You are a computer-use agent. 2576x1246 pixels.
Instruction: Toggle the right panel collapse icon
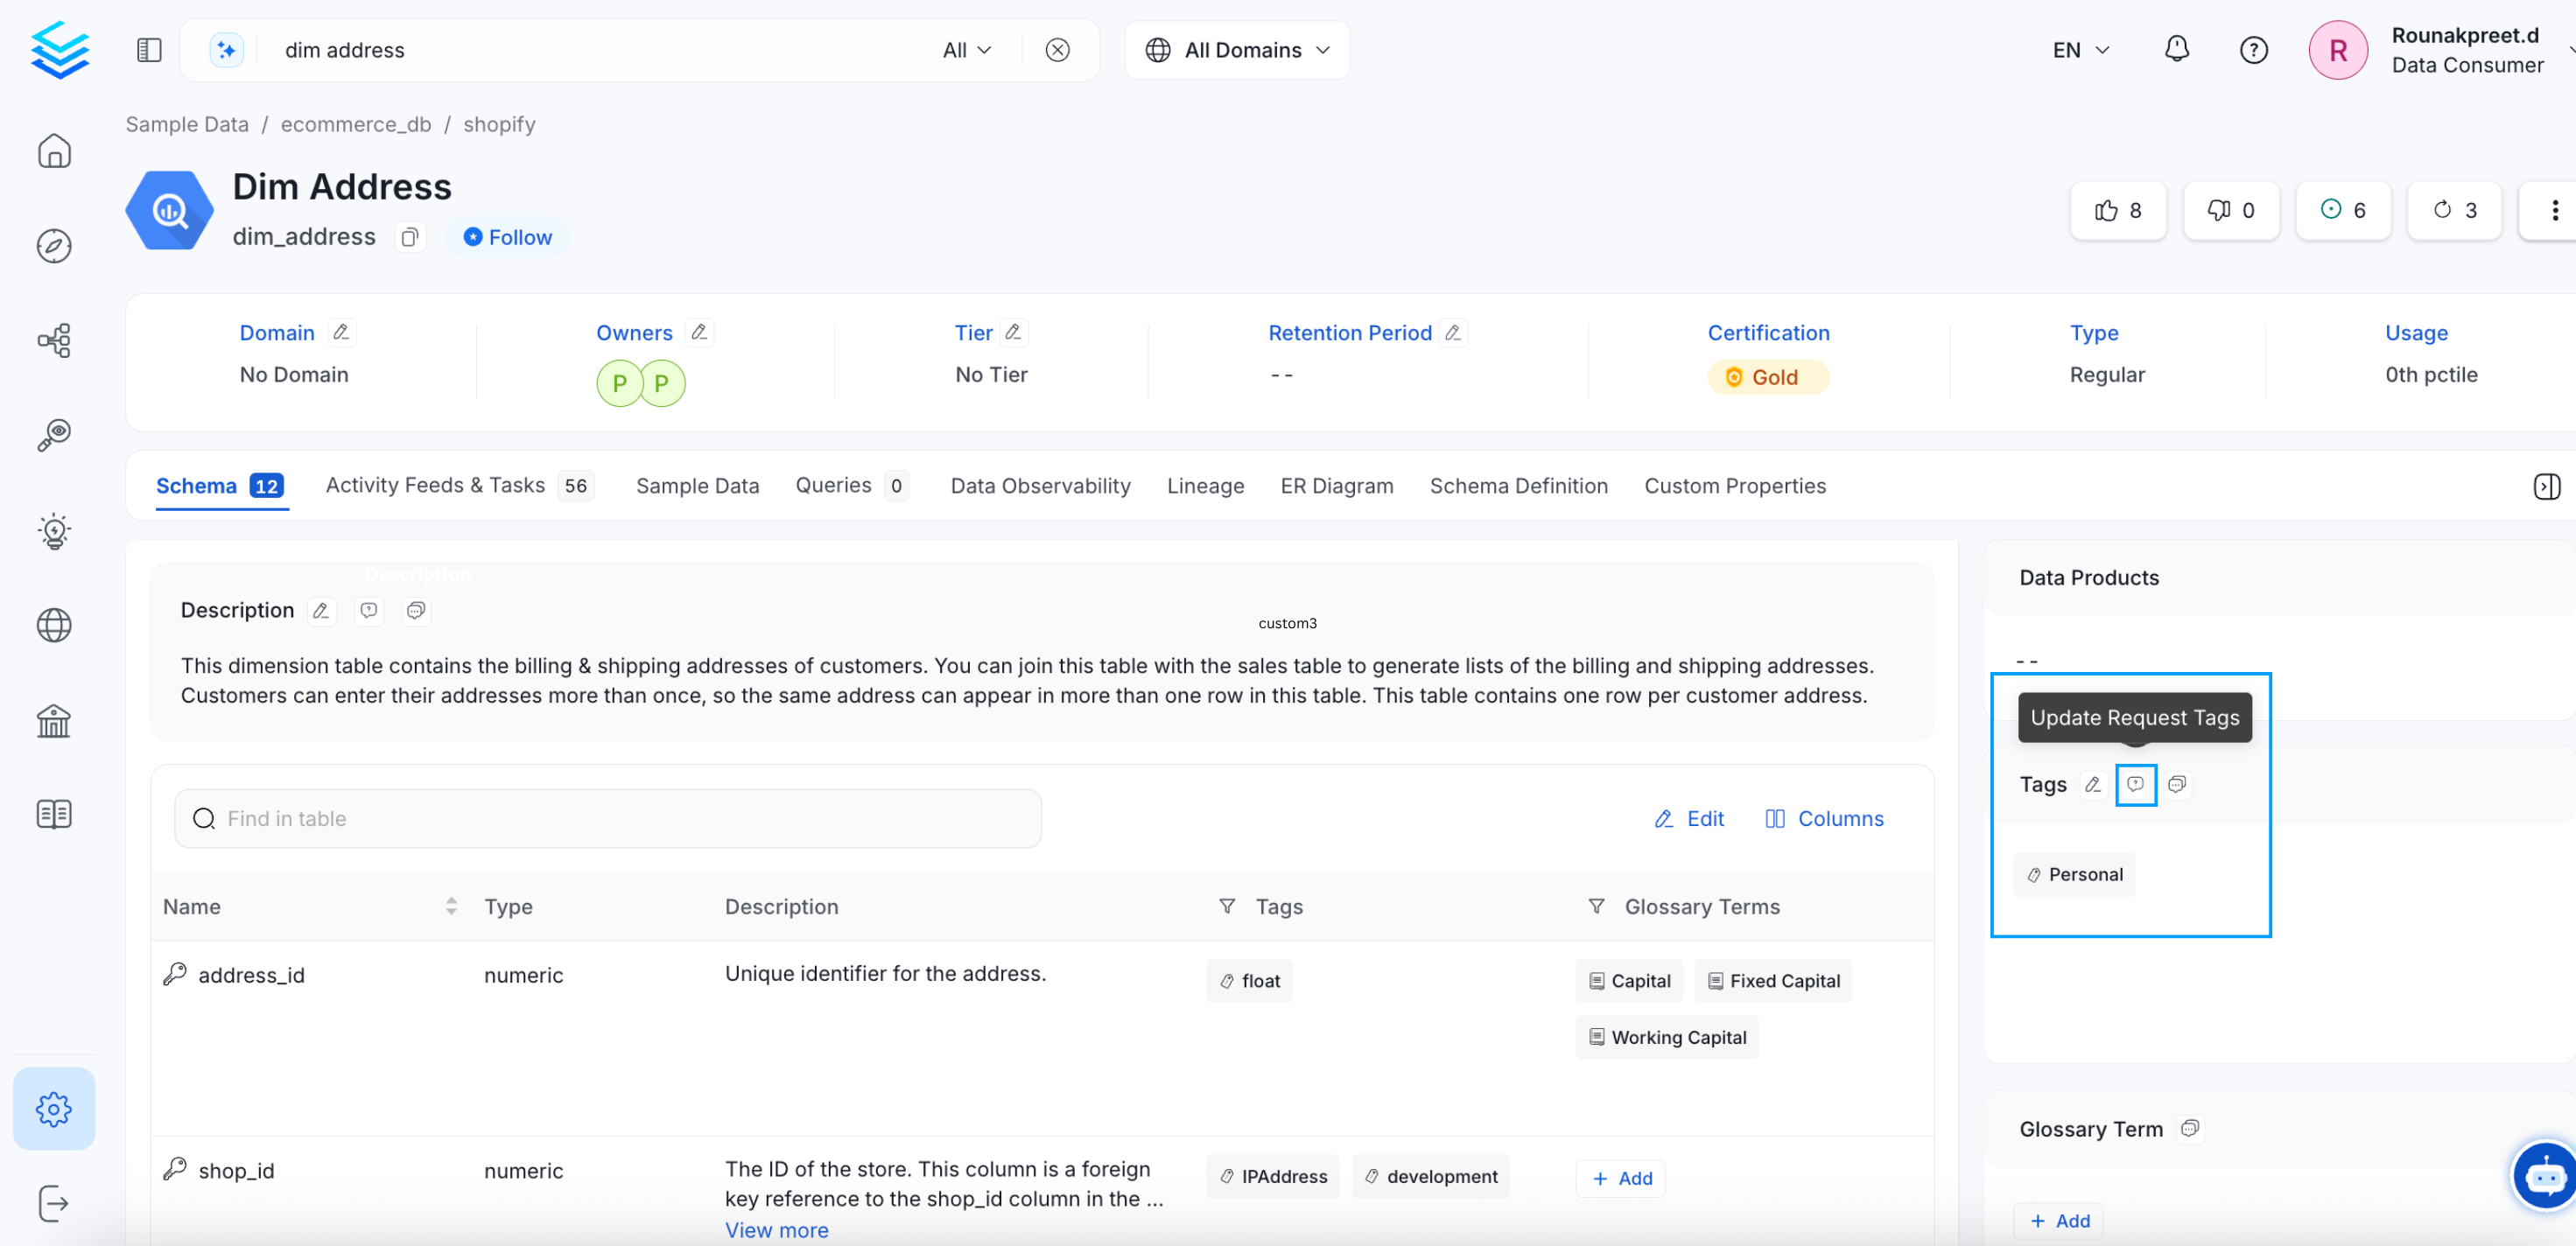click(2546, 486)
